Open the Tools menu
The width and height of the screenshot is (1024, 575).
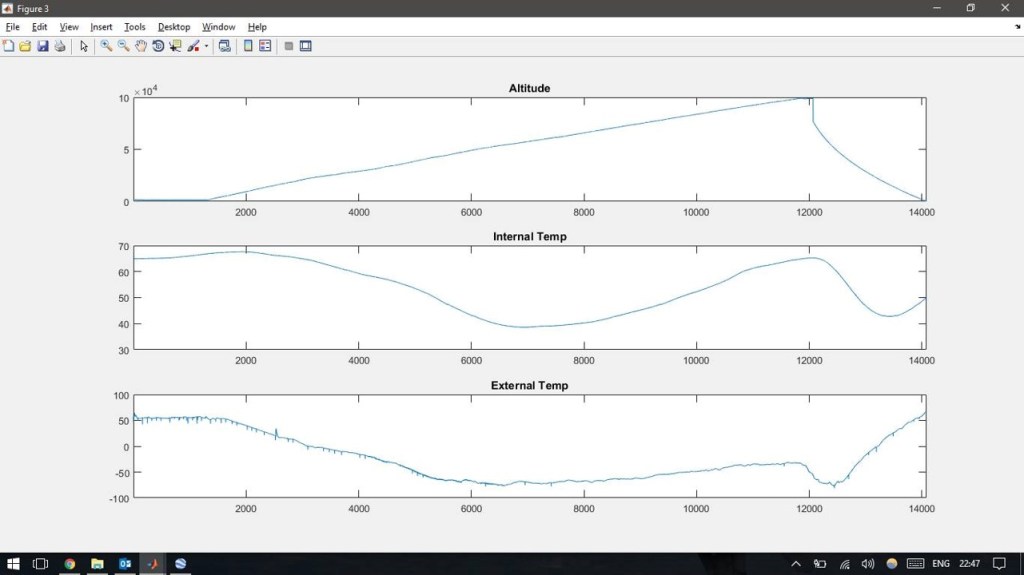pos(134,27)
